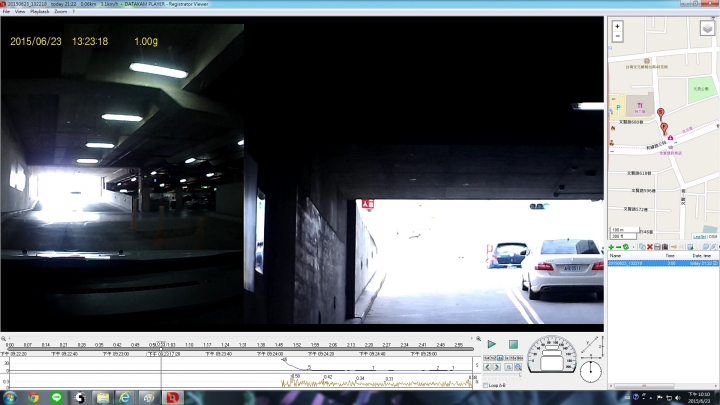Set playback speed to 16x
Screen dimensions: 720x405
tap(513, 358)
